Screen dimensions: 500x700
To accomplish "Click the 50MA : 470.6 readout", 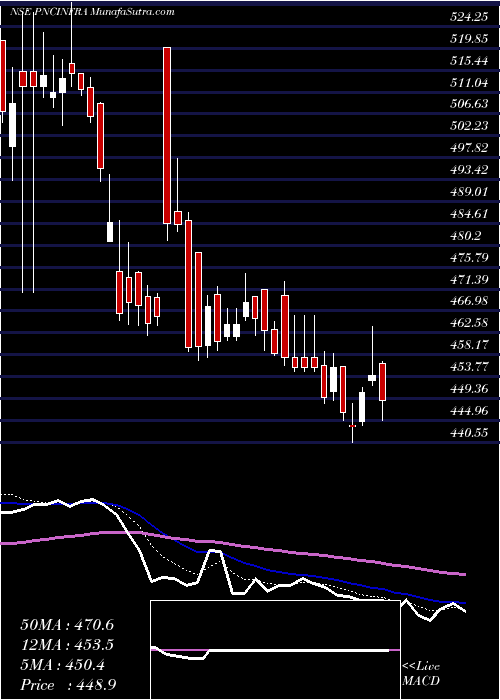I will click(x=67, y=625).
